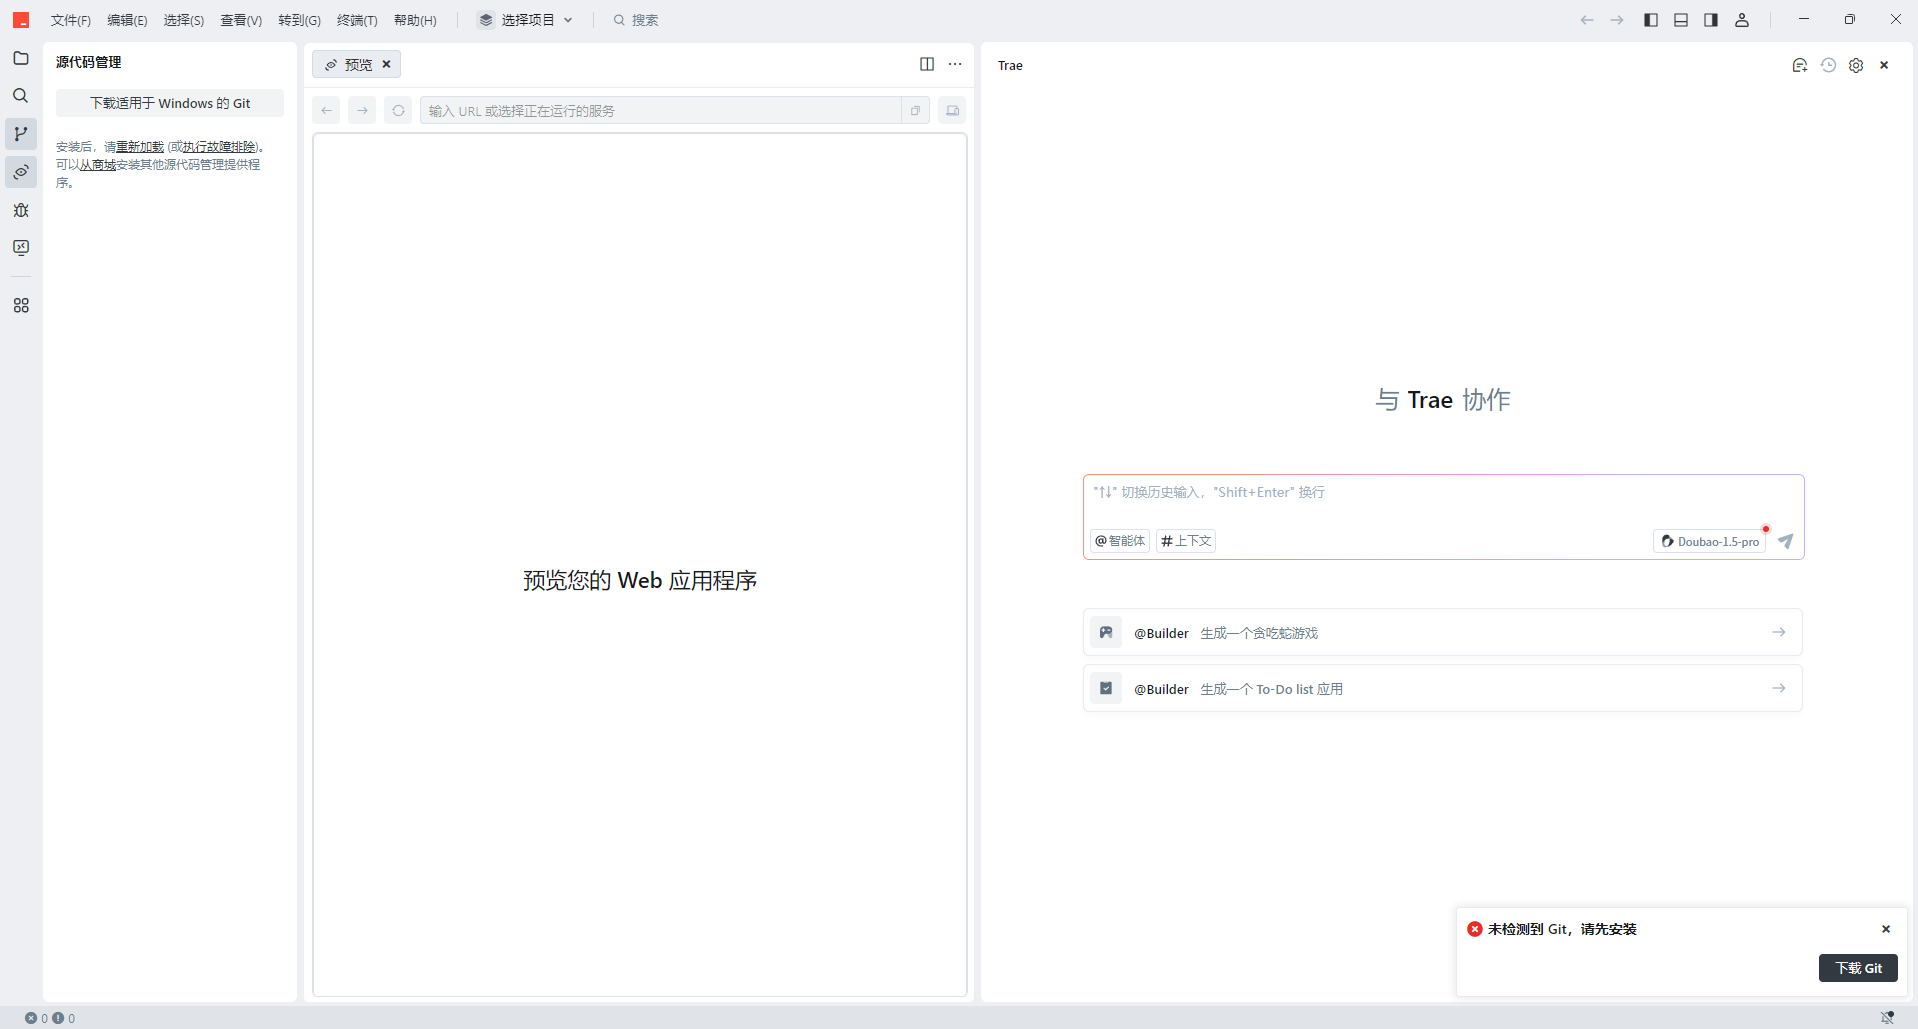Choose the 生成一个 To-Do list 应用 suggestion
The height and width of the screenshot is (1029, 1918).
1443,688
